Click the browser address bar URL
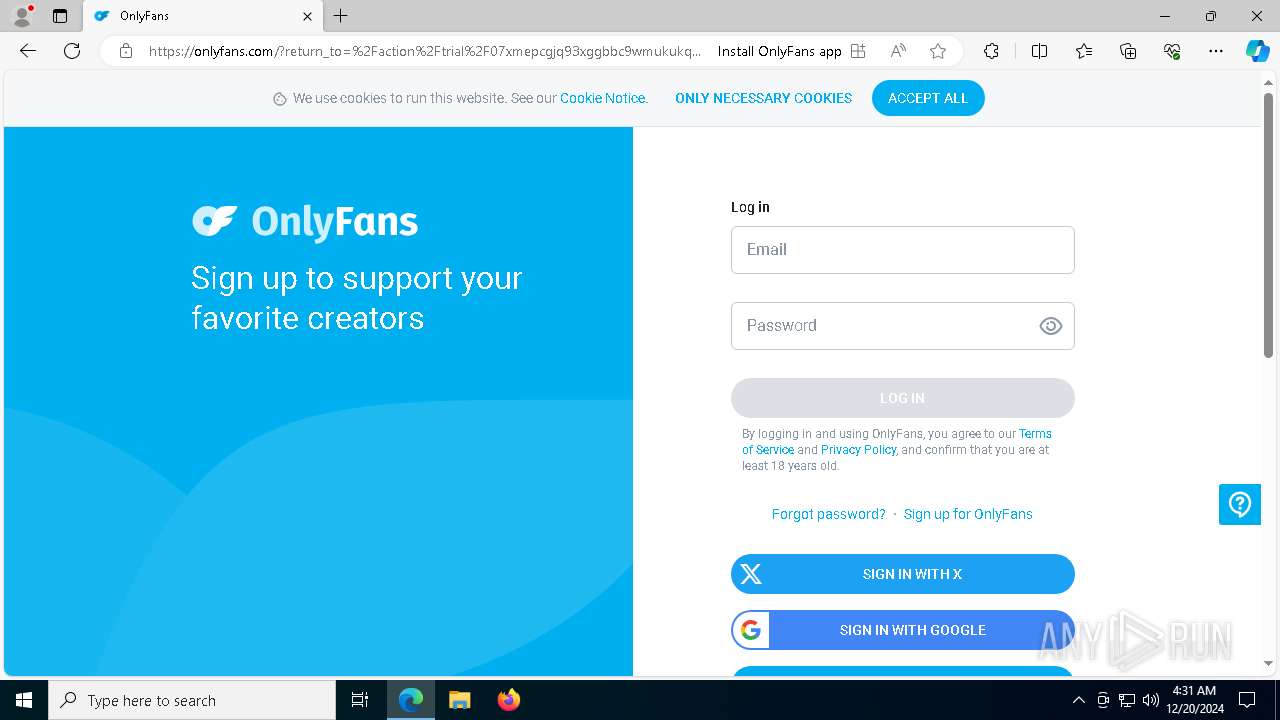The width and height of the screenshot is (1280, 720). click(x=425, y=51)
